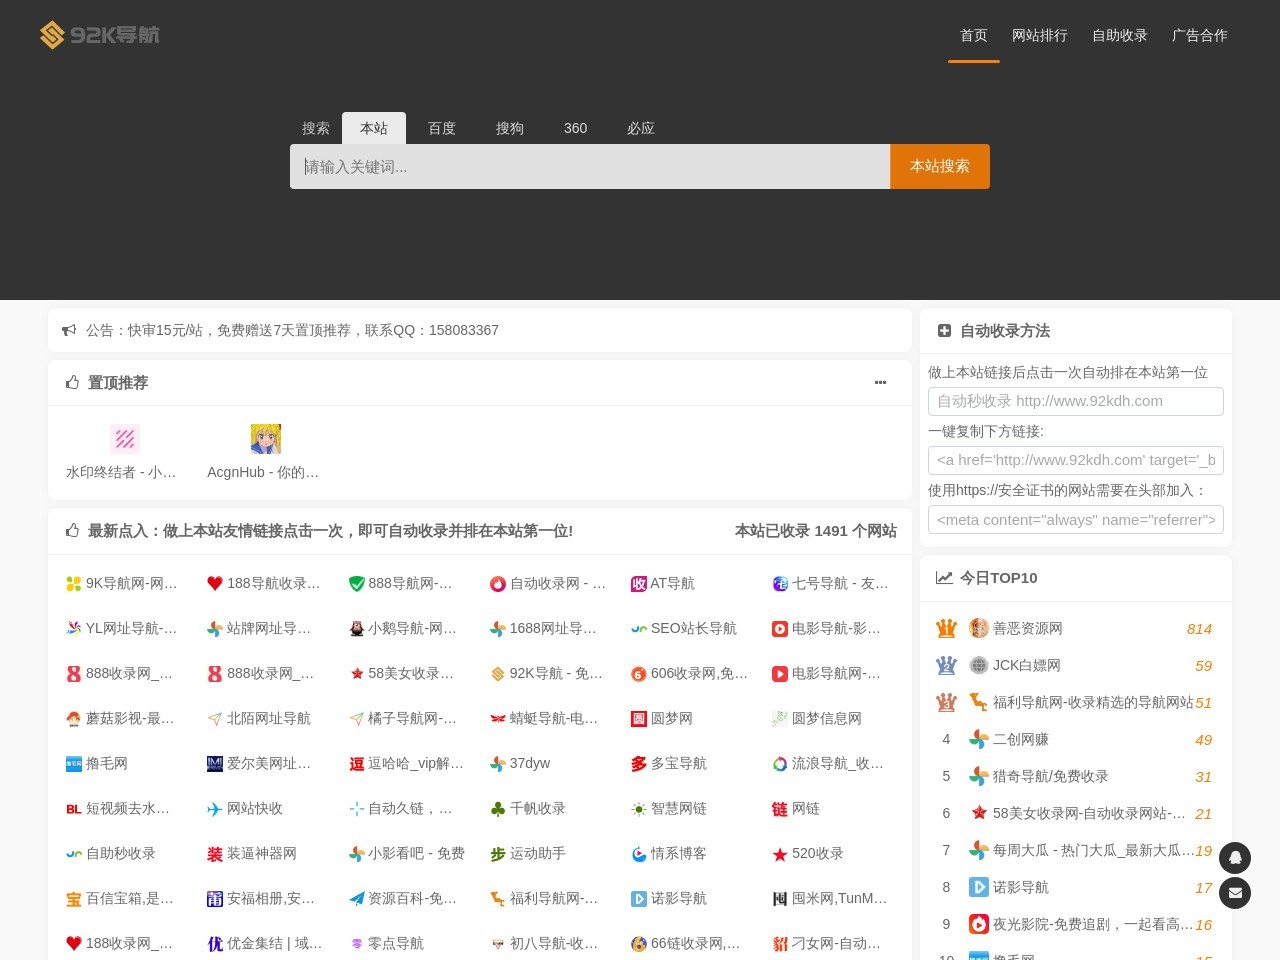Click the 逗哈哈_vip解 icon
The height and width of the screenshot is (960, 1280).
point(356,763)
